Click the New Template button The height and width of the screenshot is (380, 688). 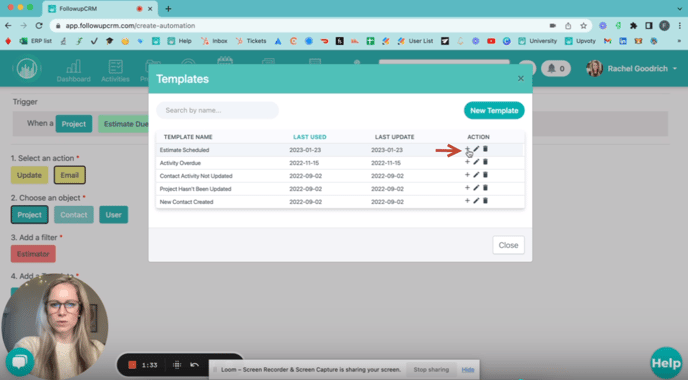pyautogui.click(x=494, y=111)
